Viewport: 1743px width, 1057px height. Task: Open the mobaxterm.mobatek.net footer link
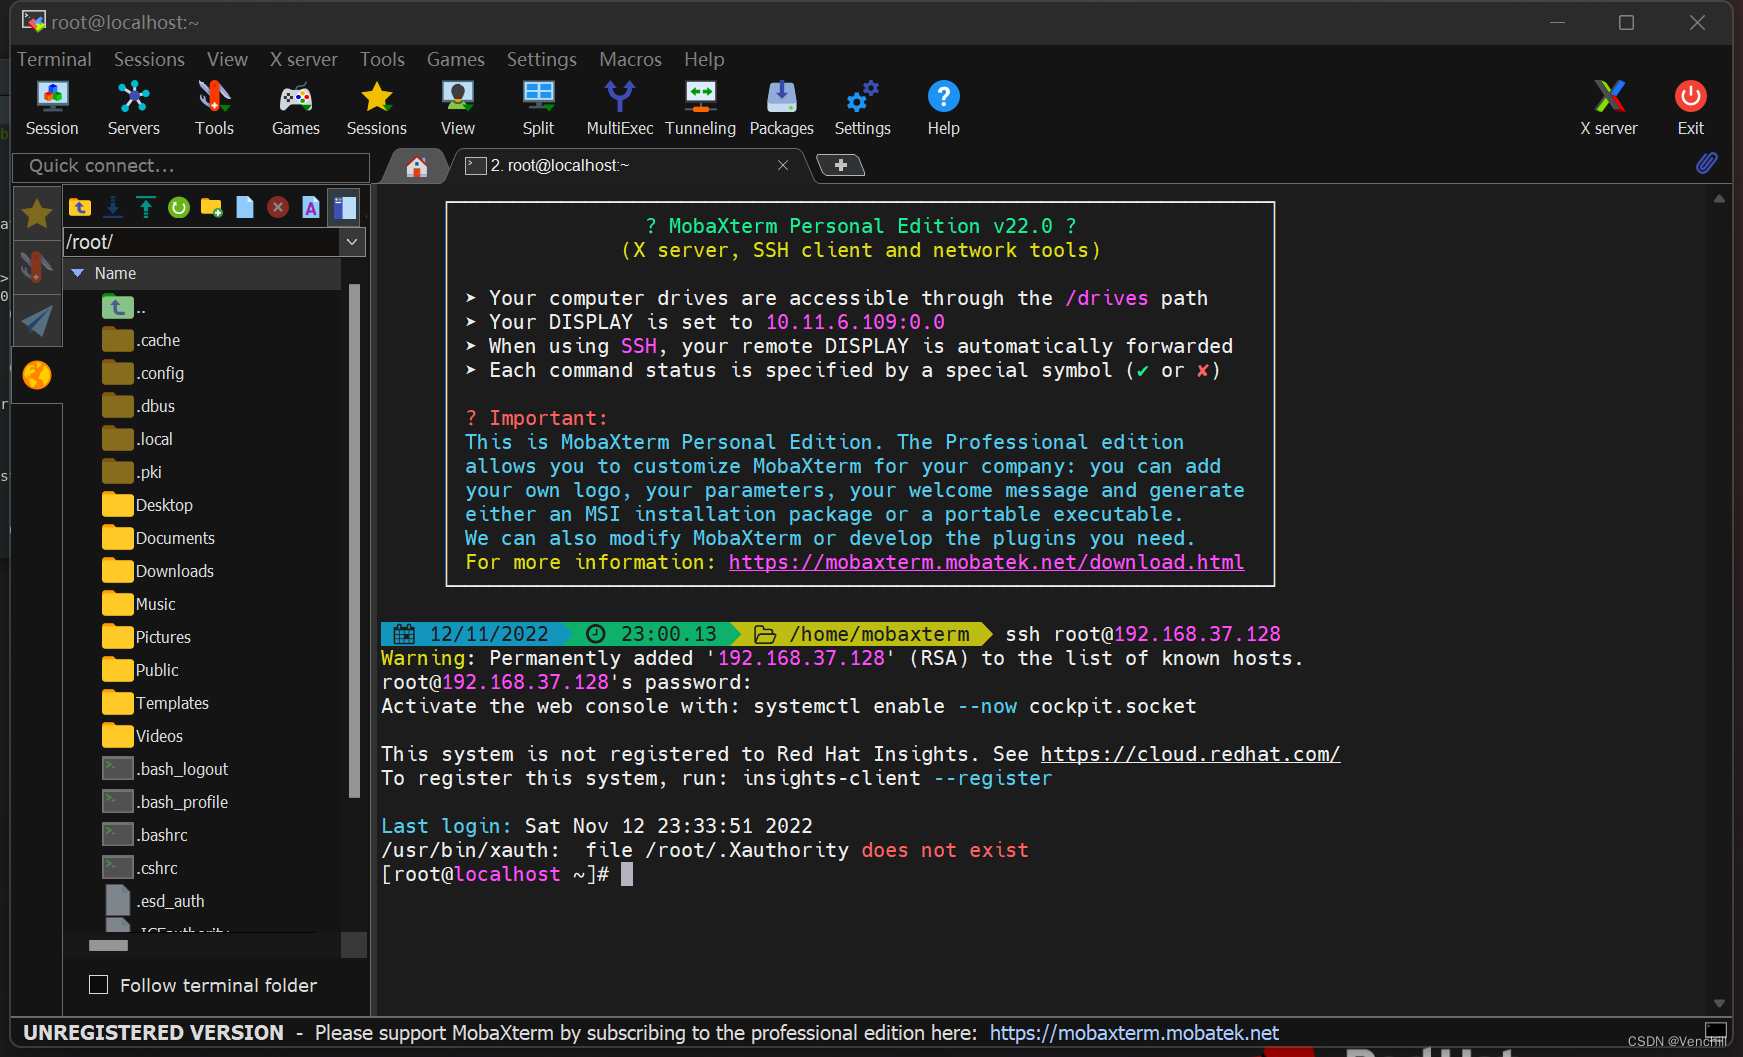click(1134, 1032)
